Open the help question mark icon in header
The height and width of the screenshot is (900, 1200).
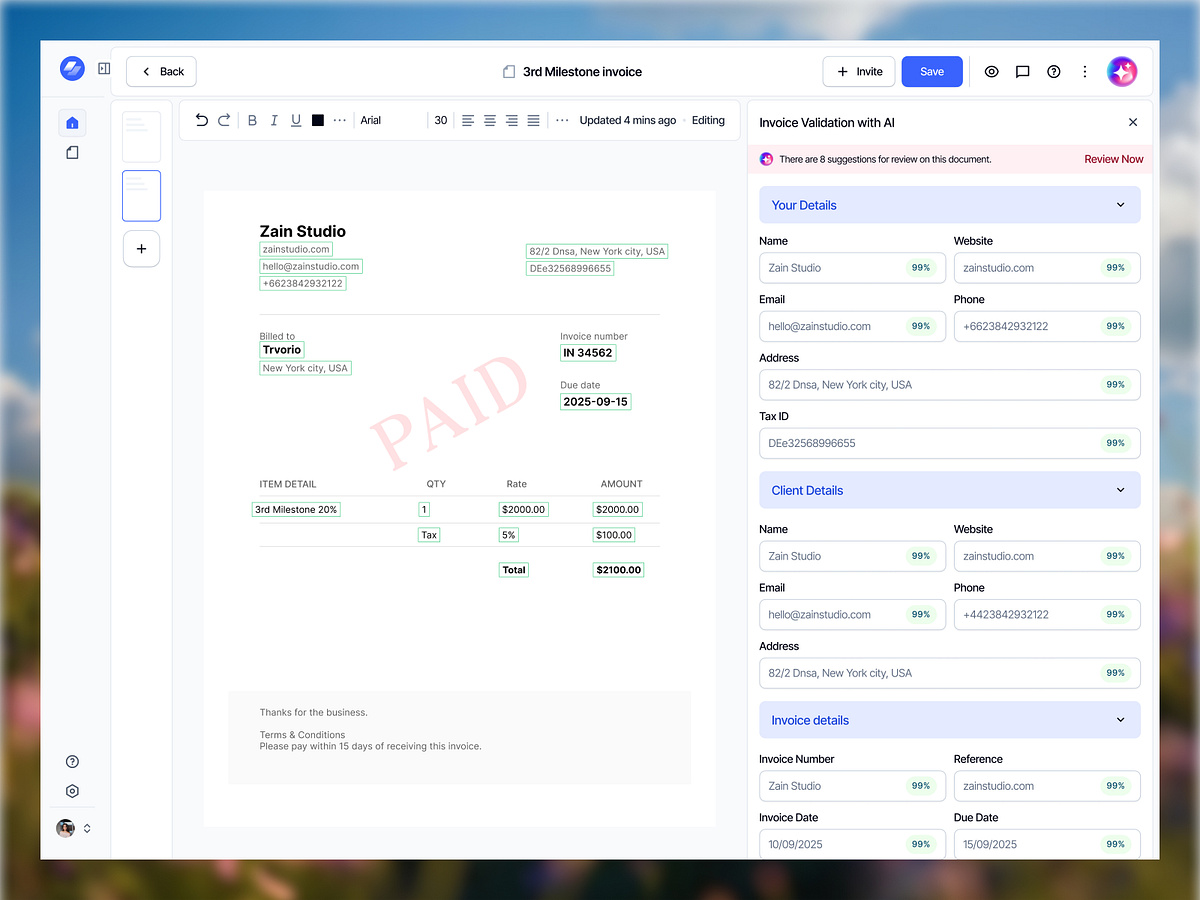pyautogui.click(x=1053, y=72)
